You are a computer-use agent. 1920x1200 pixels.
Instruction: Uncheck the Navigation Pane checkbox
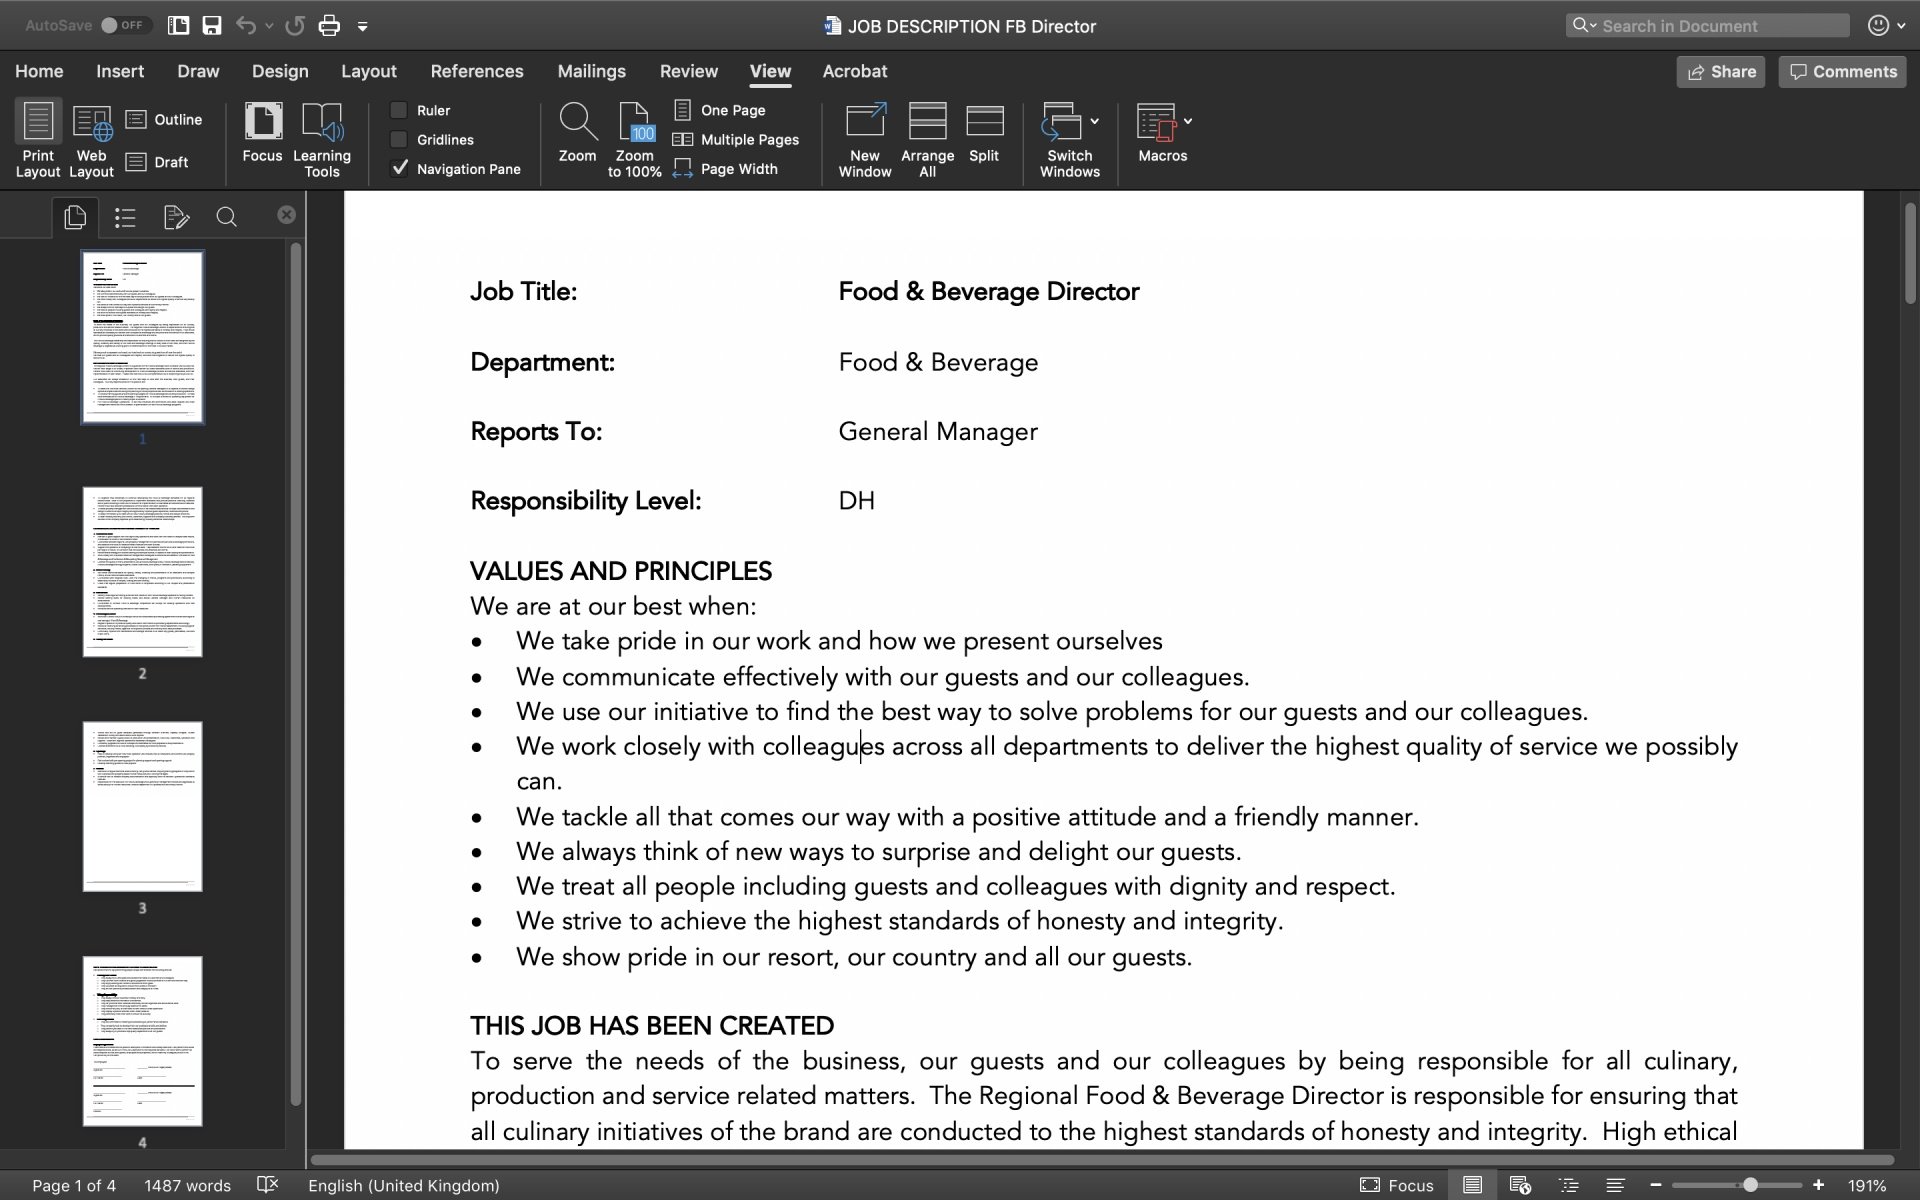coord(399,169)
